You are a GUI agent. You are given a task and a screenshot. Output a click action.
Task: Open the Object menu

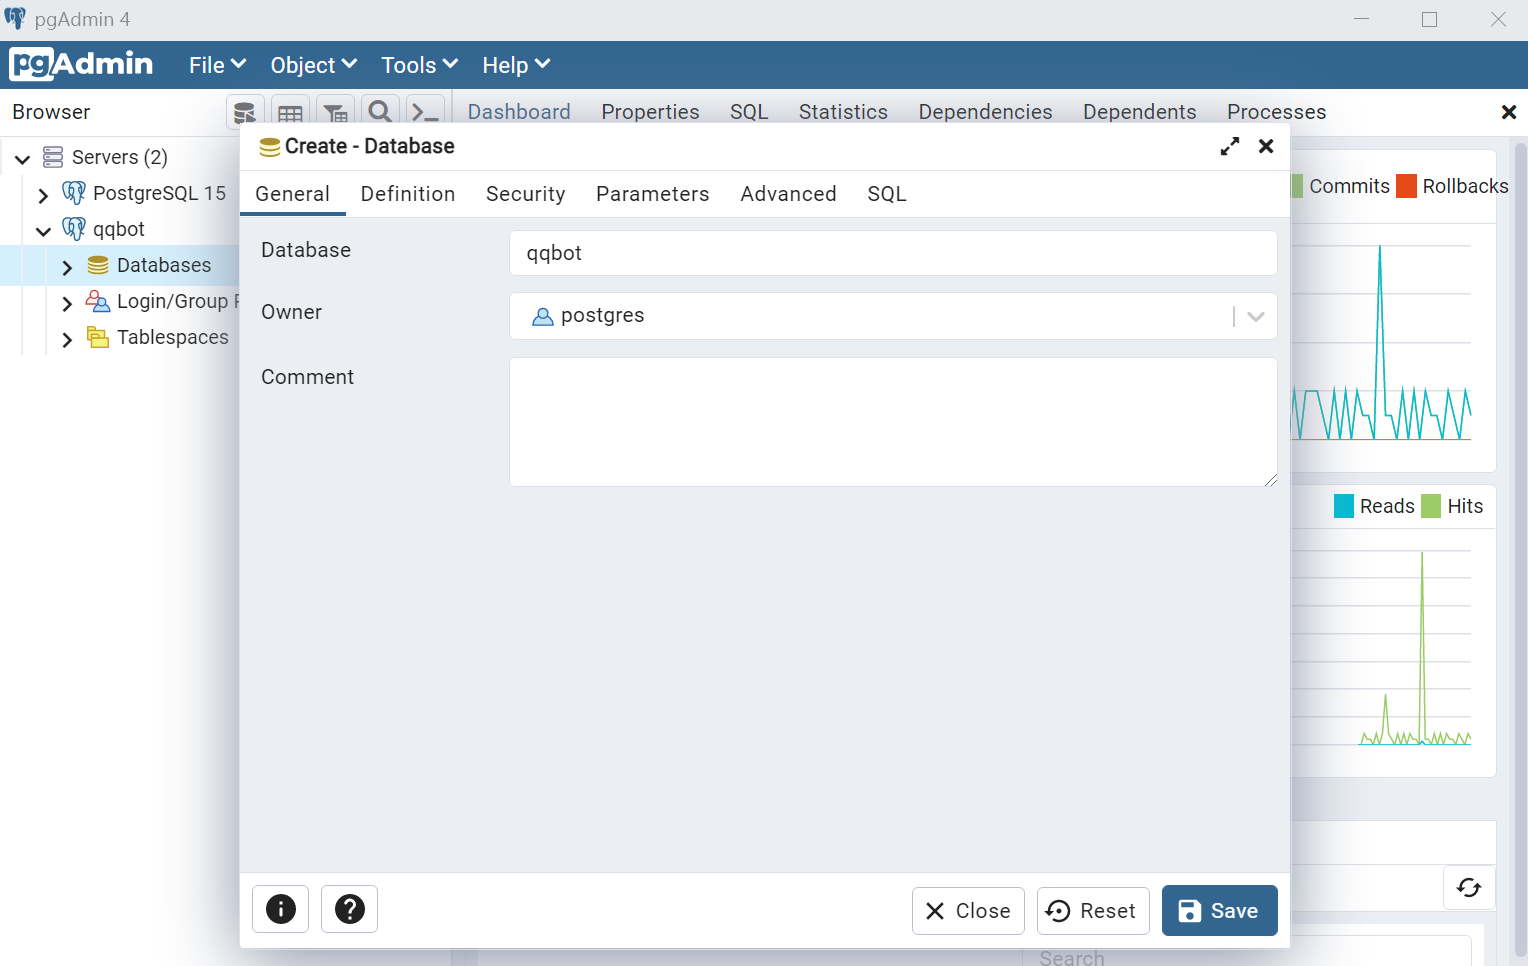coord(313,65)
